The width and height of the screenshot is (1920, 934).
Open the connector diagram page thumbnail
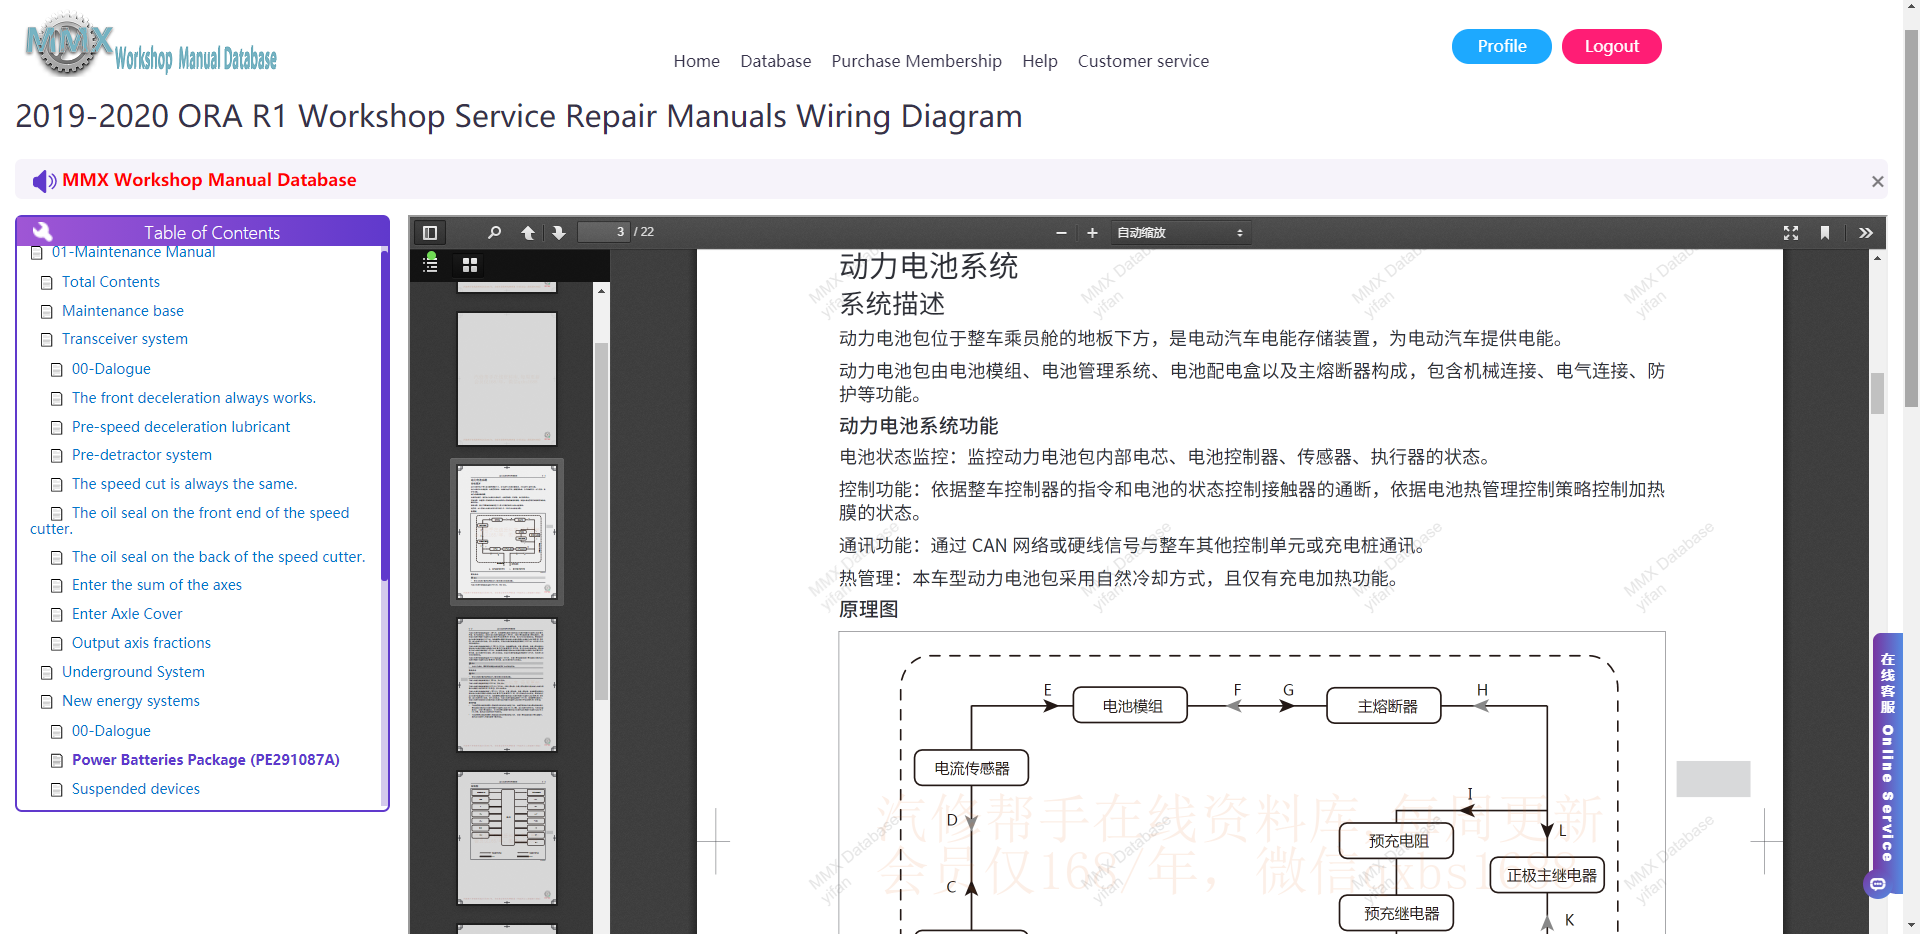point(507,838)
